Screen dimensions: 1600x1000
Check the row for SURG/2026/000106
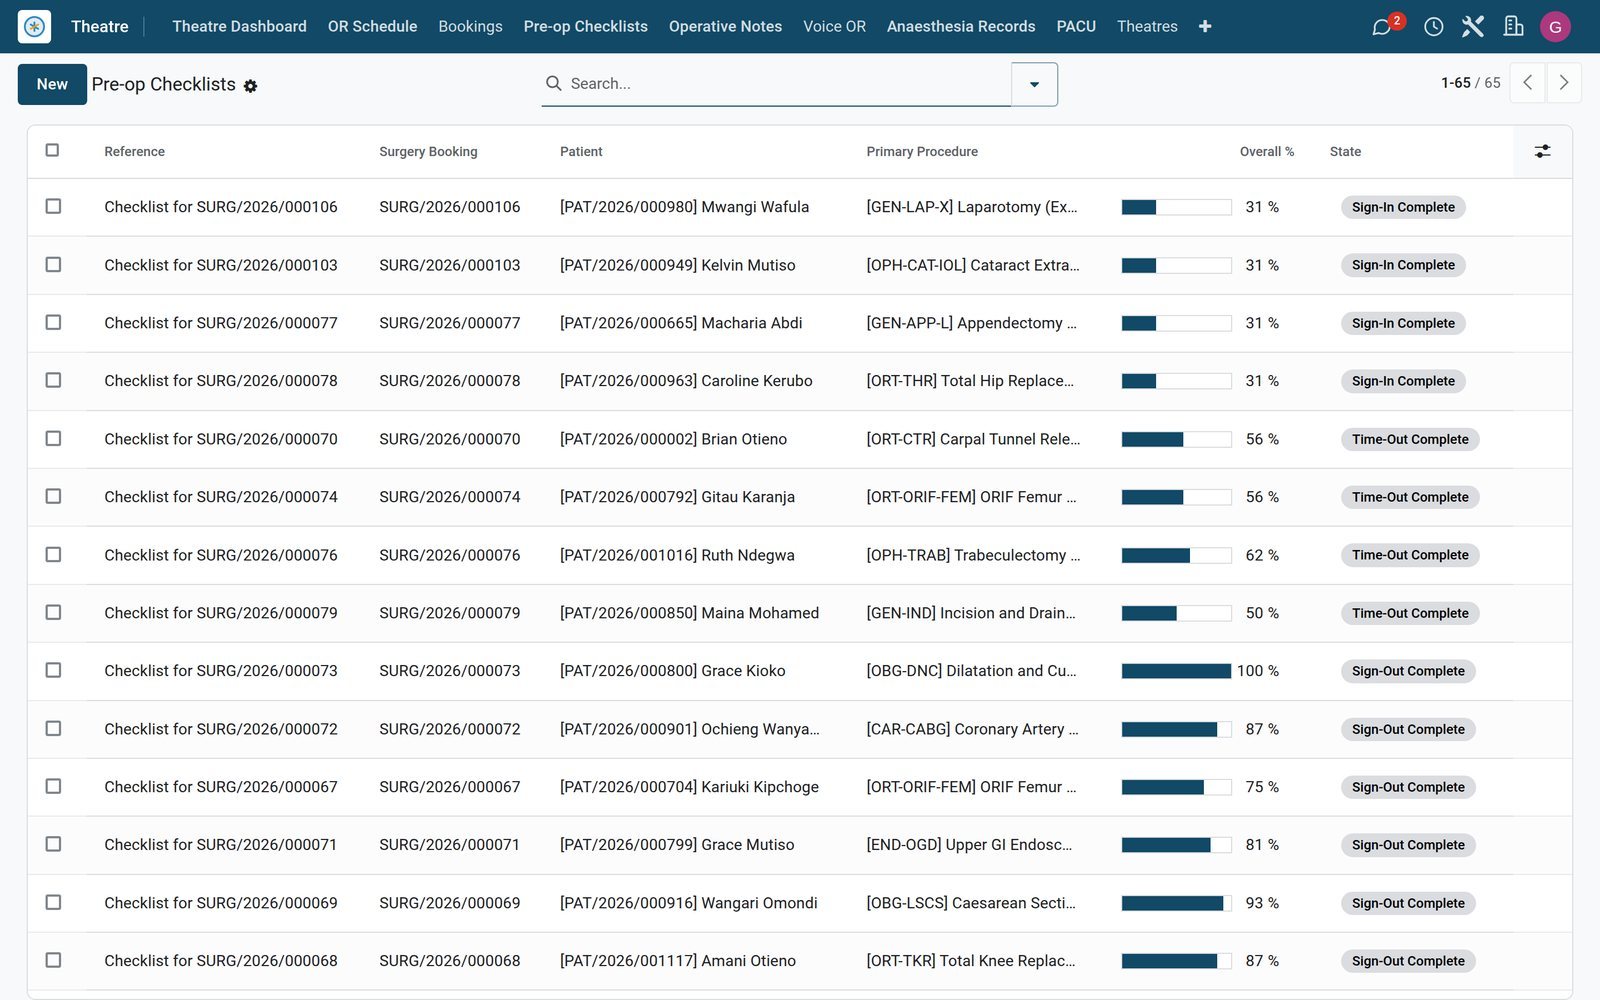tap(53, 206)
